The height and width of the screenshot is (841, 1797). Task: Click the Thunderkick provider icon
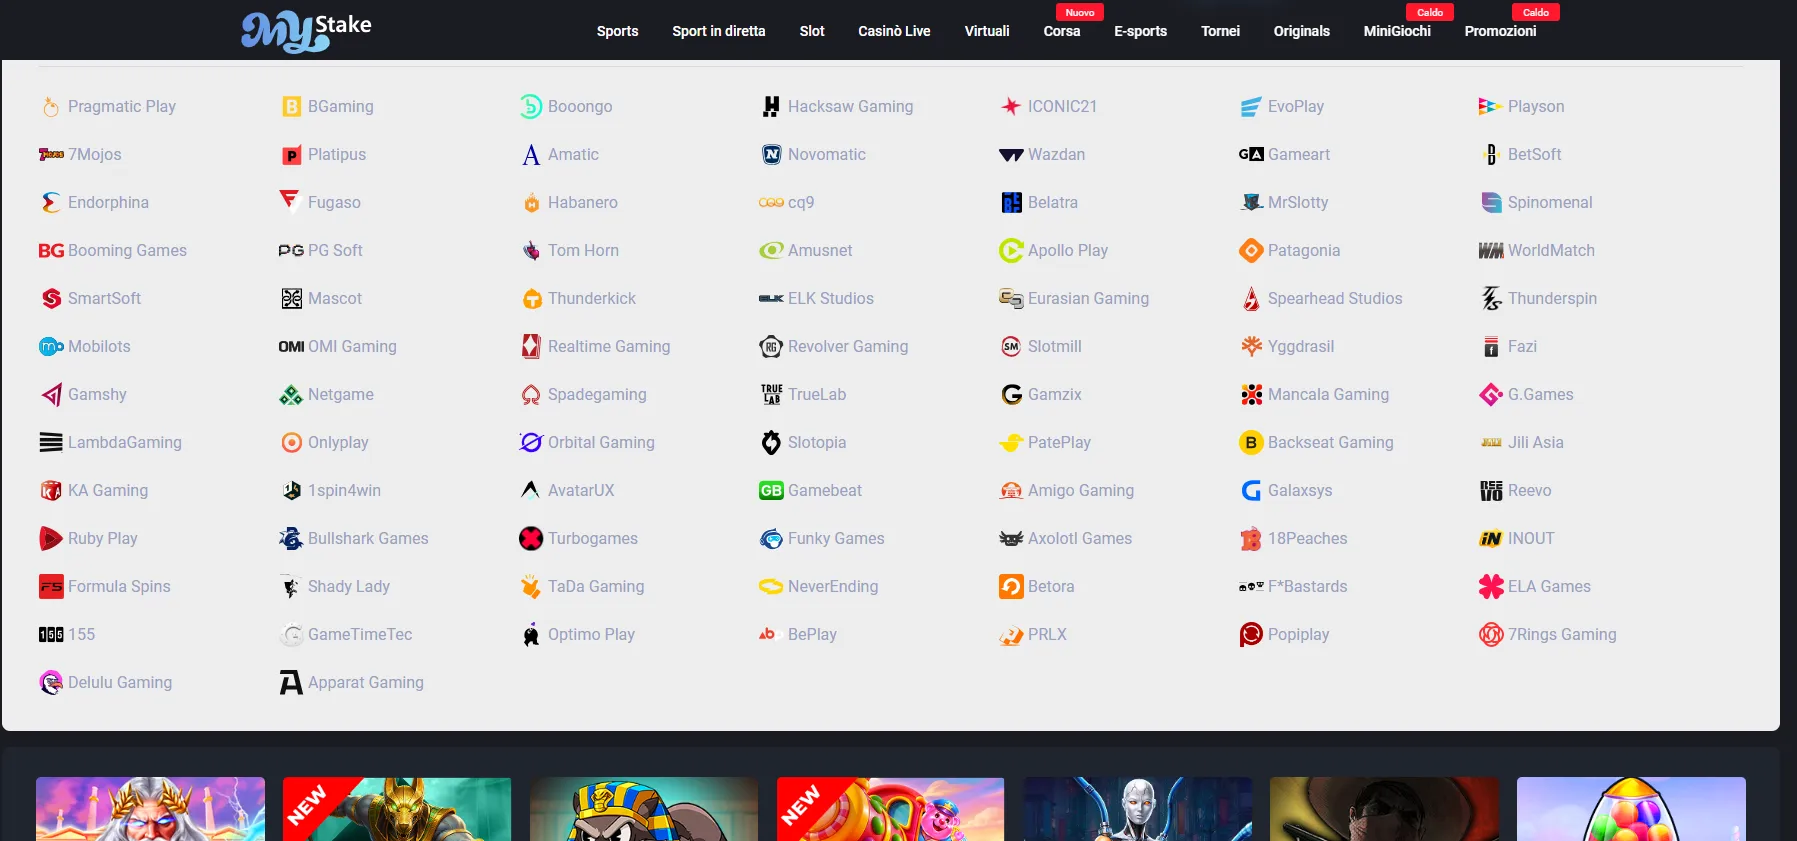531,298
